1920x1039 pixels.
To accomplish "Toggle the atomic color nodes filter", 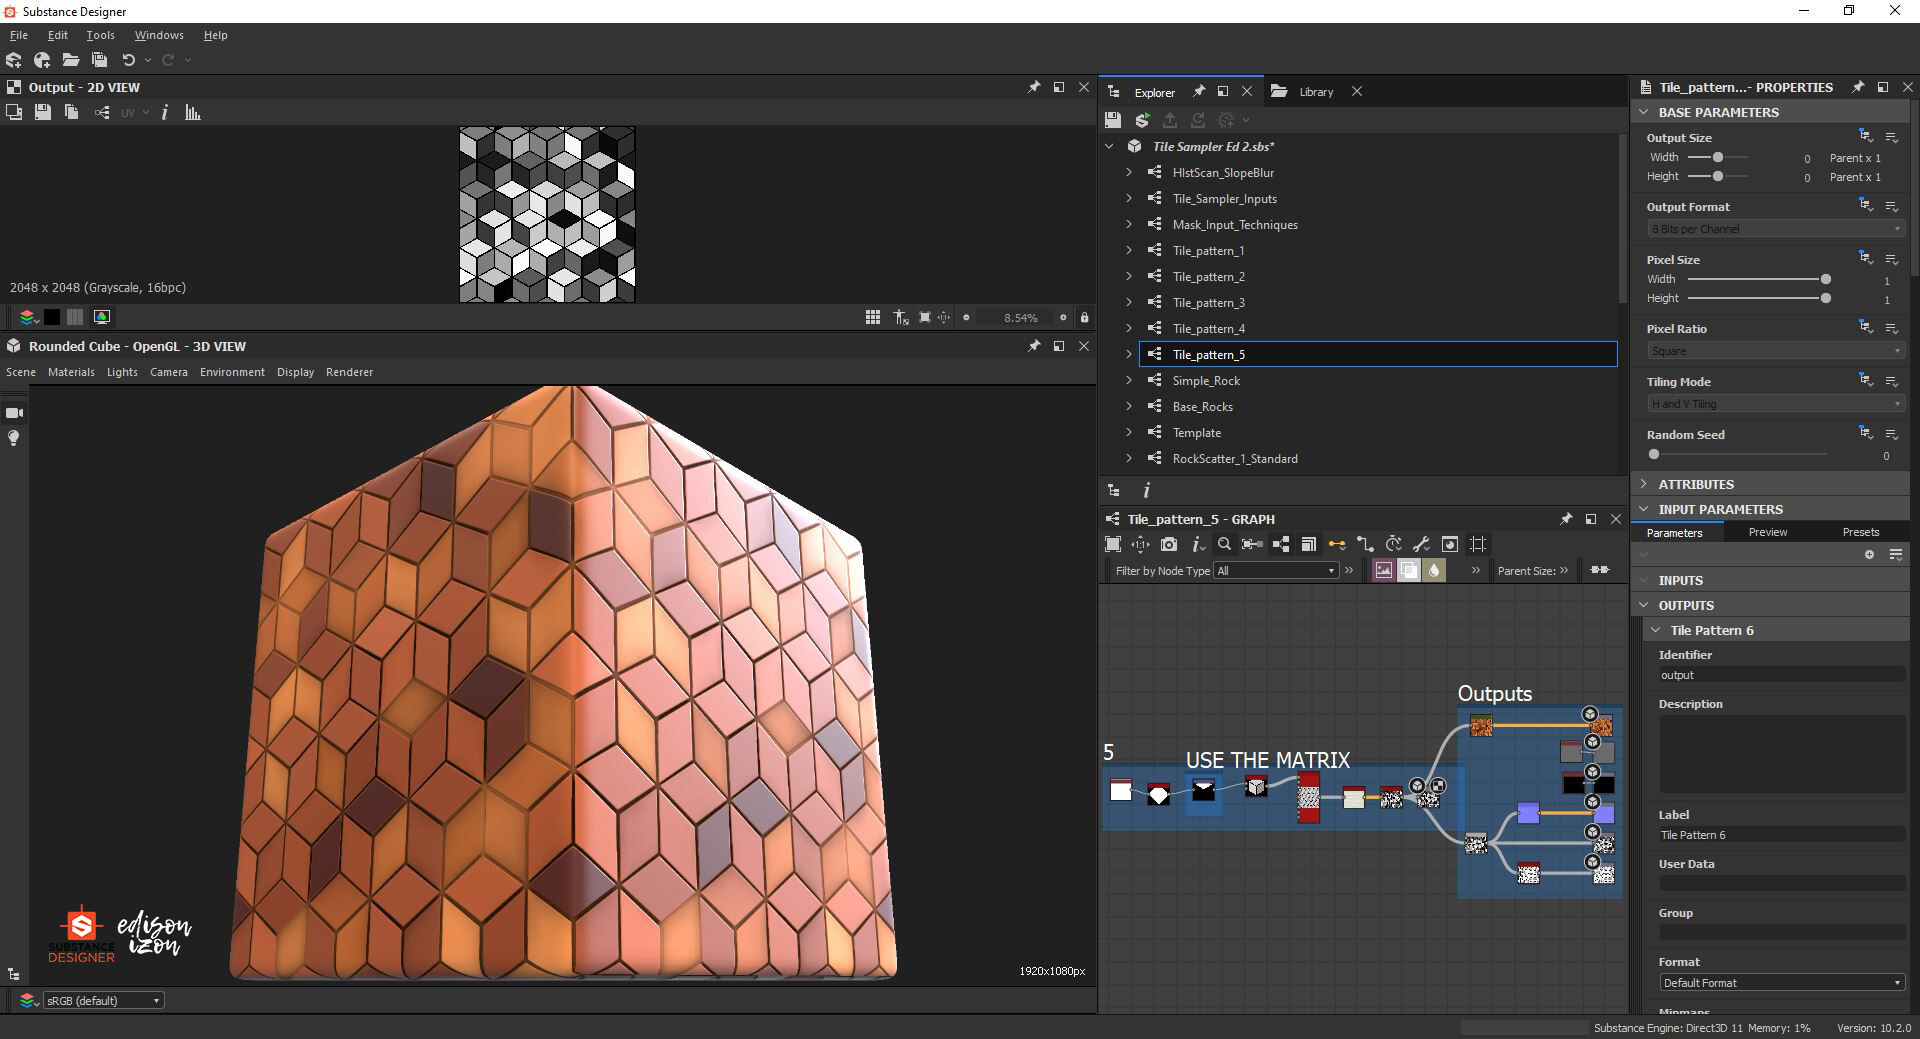I will tap(1384, 570).
